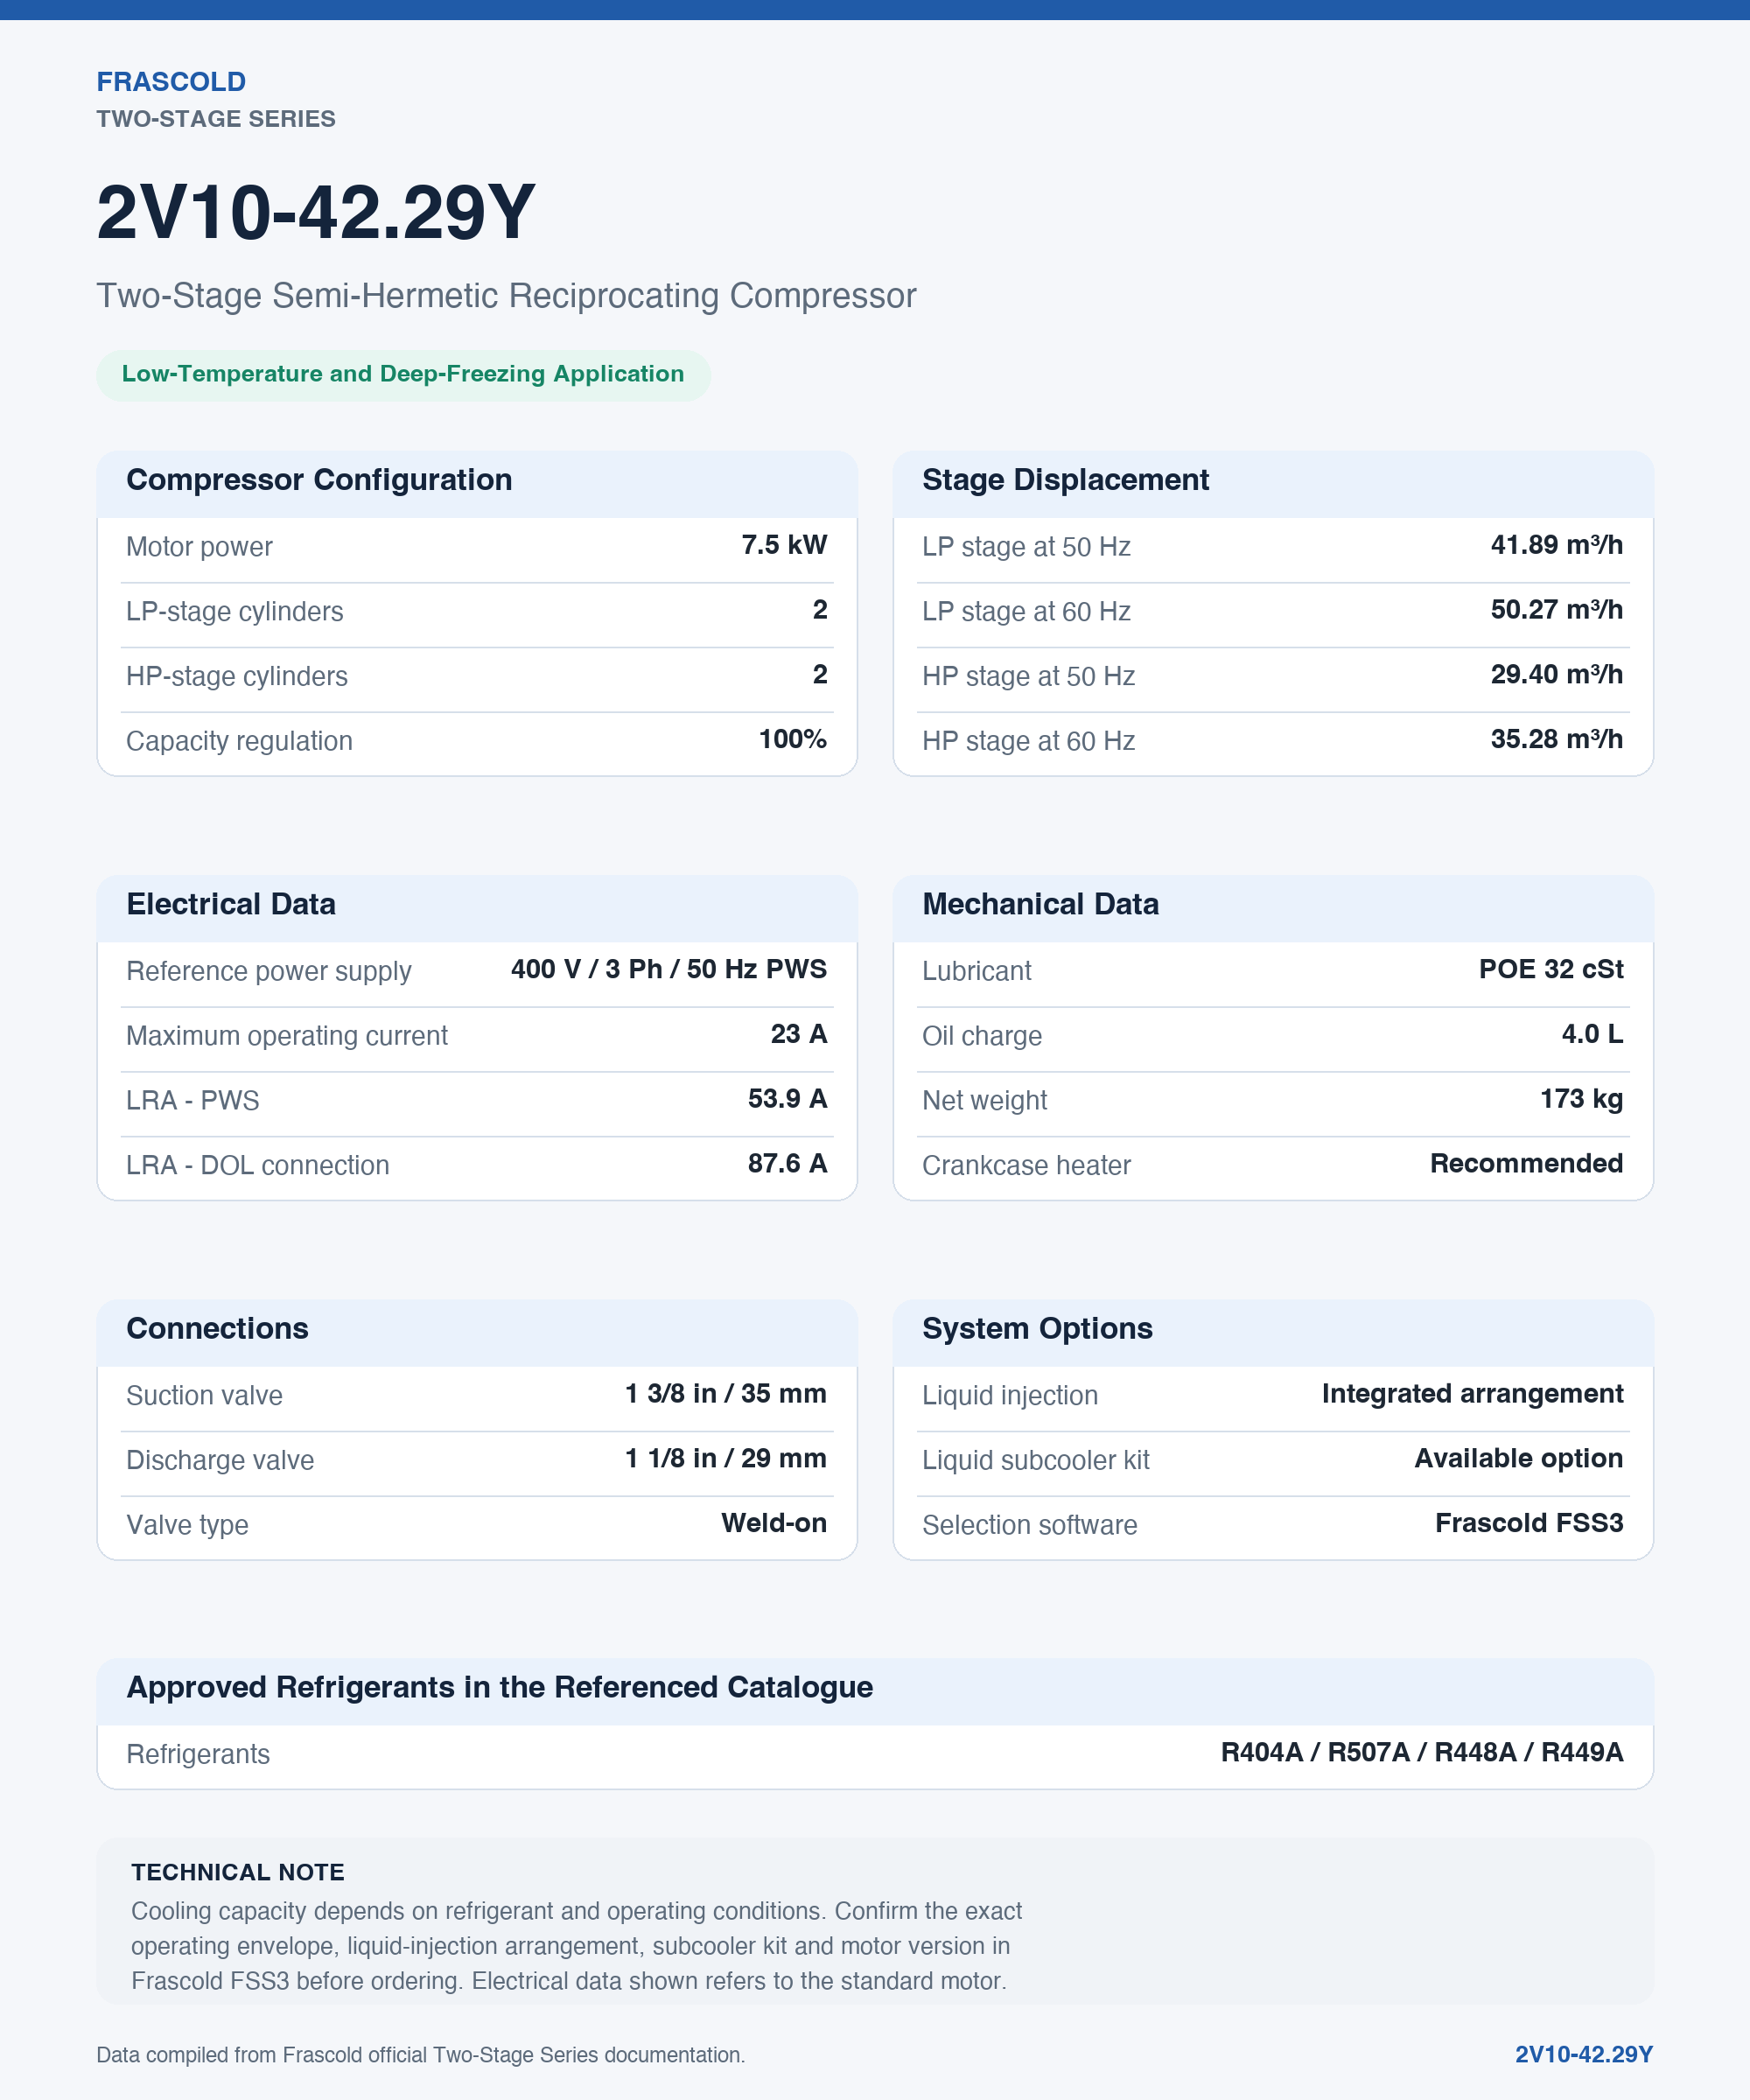This screenshot has width=1750, height=2100.
Task: Click the 87.6 A value
Action: [x=788, y=1164]
